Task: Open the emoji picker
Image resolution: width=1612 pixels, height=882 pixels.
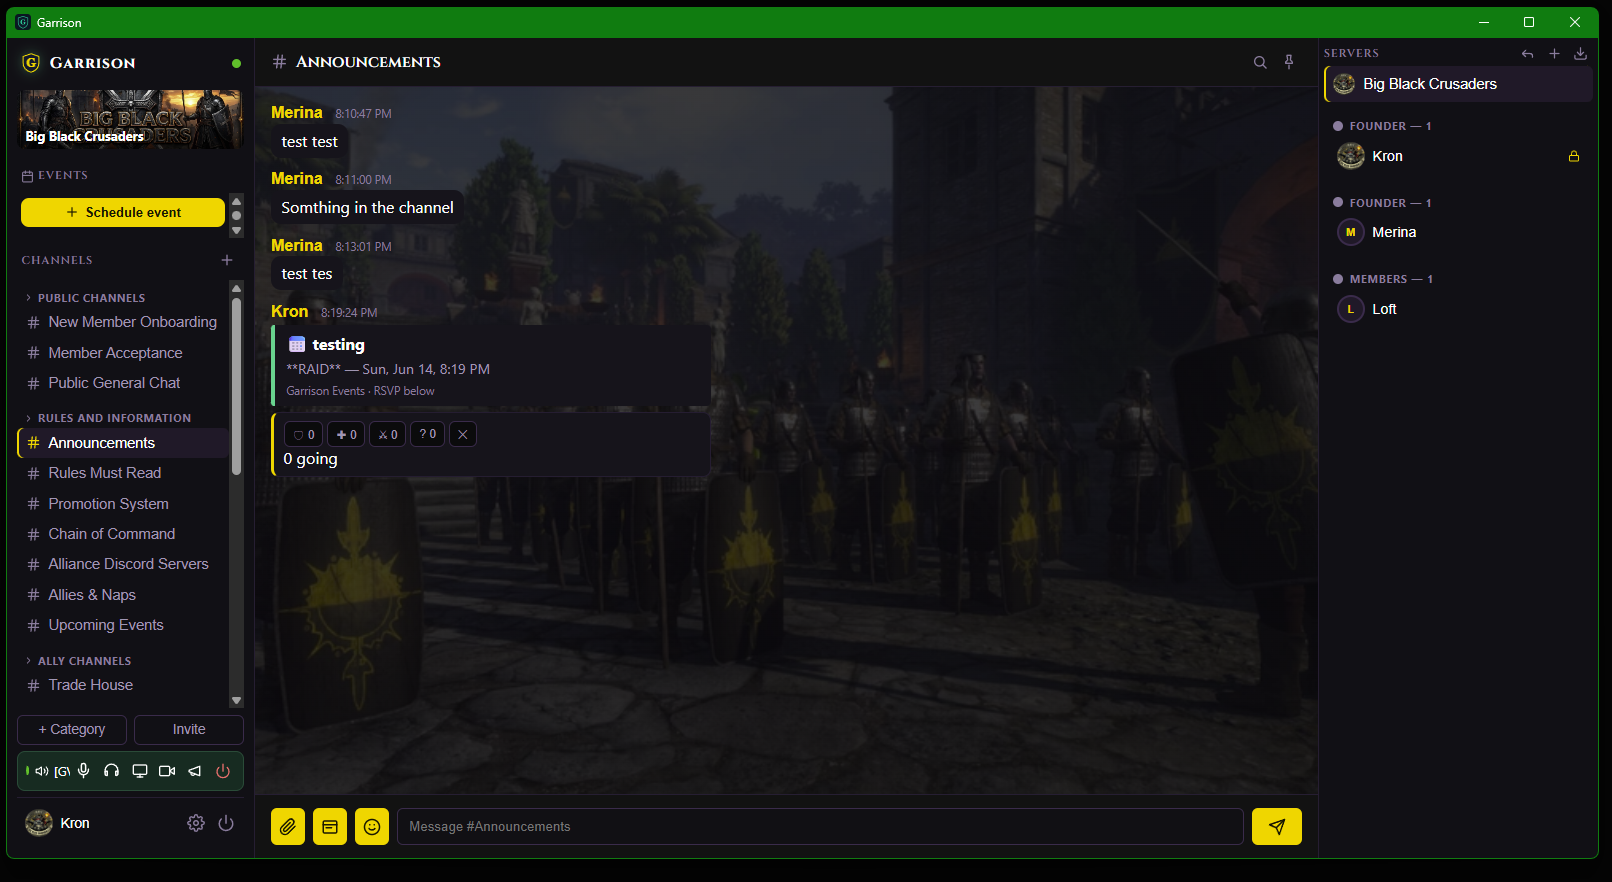Action: click(x=372, y=827)
